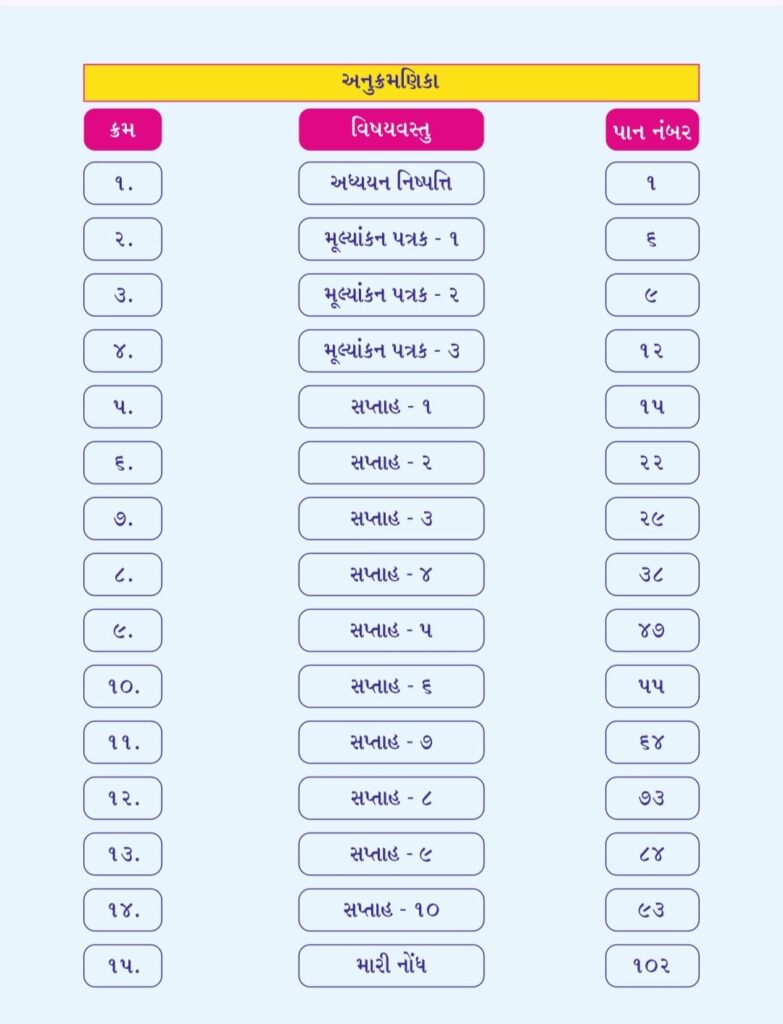
Task: Open the સપ્તાહ - ૧ chapter
Action: (391, 407)
